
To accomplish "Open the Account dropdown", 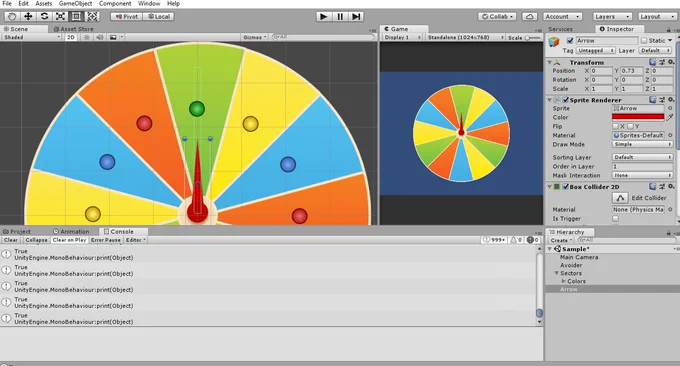I will (x=562, y=16).
